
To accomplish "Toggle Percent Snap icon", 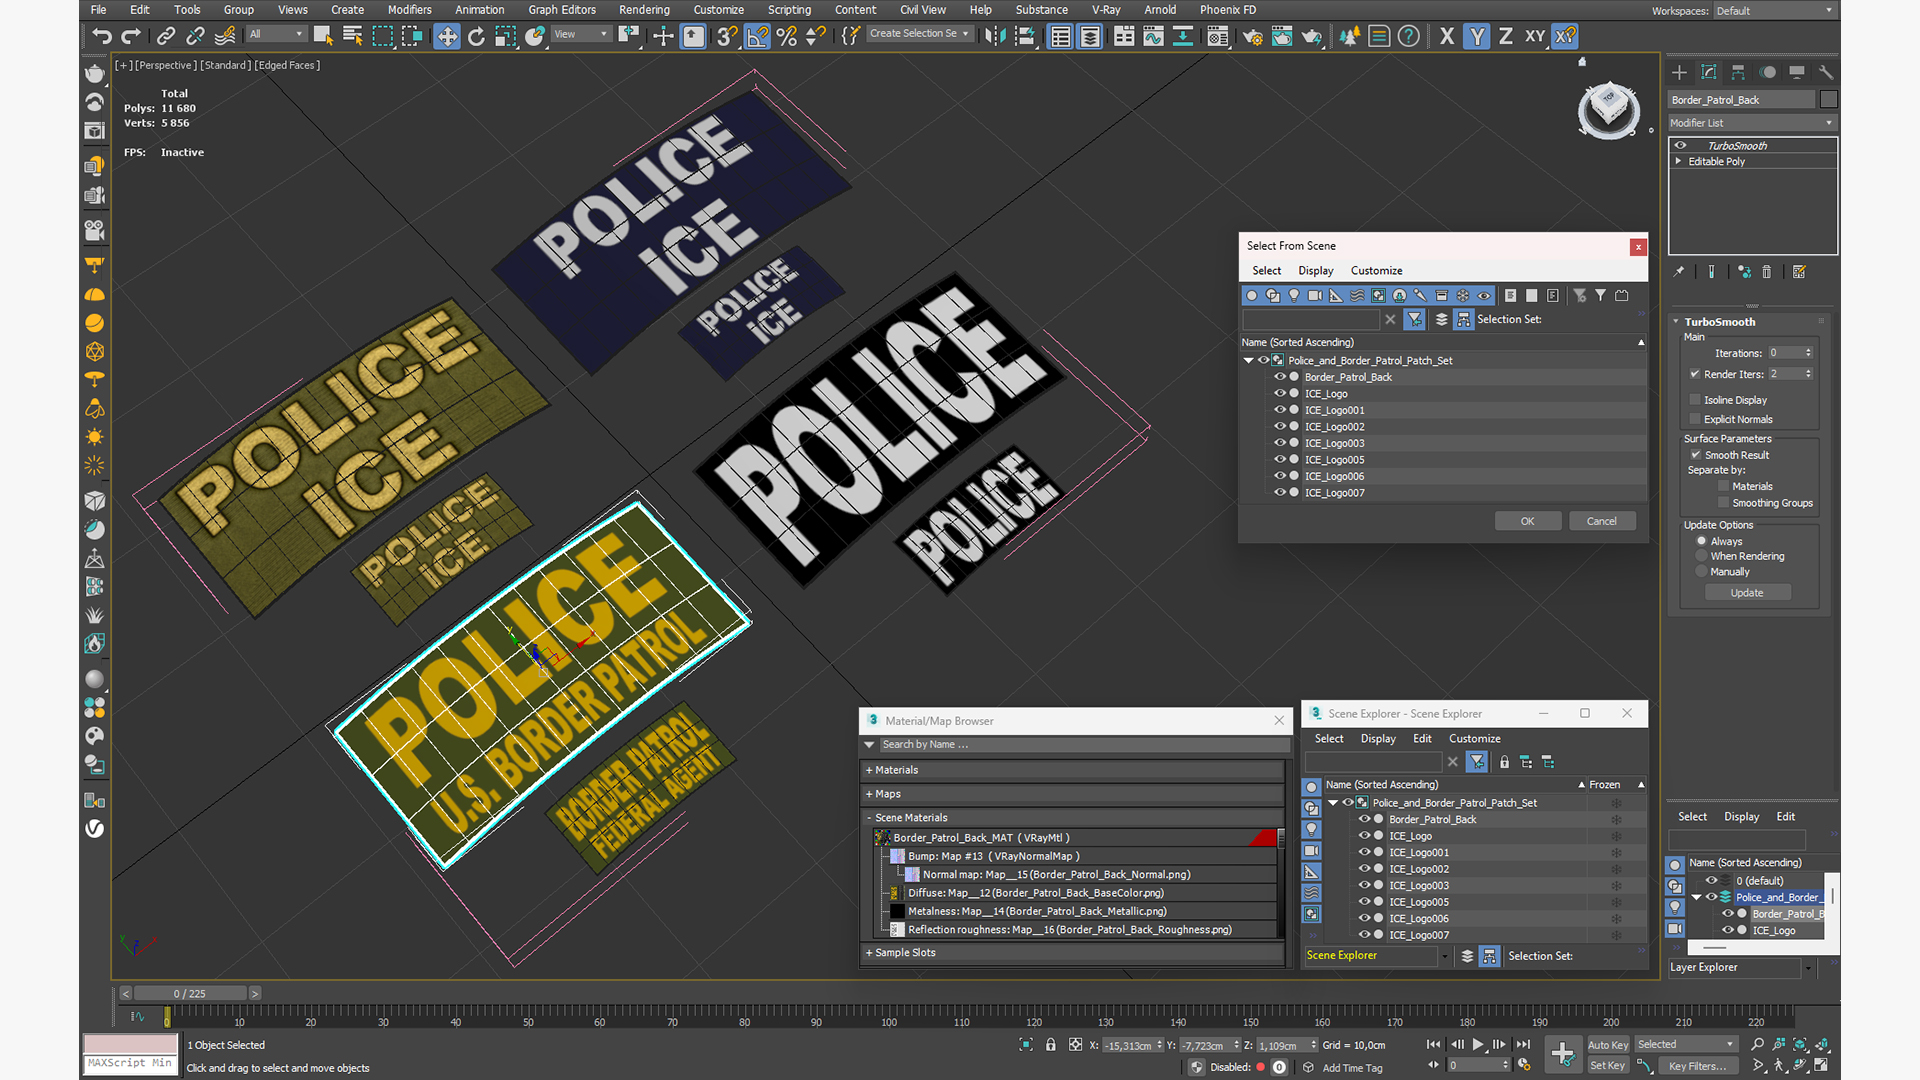I will pos(787,36).
